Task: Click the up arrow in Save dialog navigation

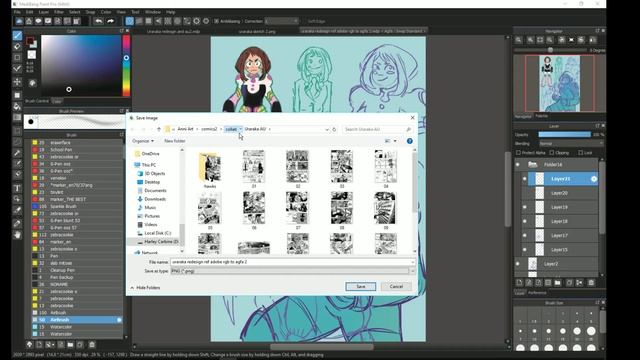Action: [x=159, y=129]
